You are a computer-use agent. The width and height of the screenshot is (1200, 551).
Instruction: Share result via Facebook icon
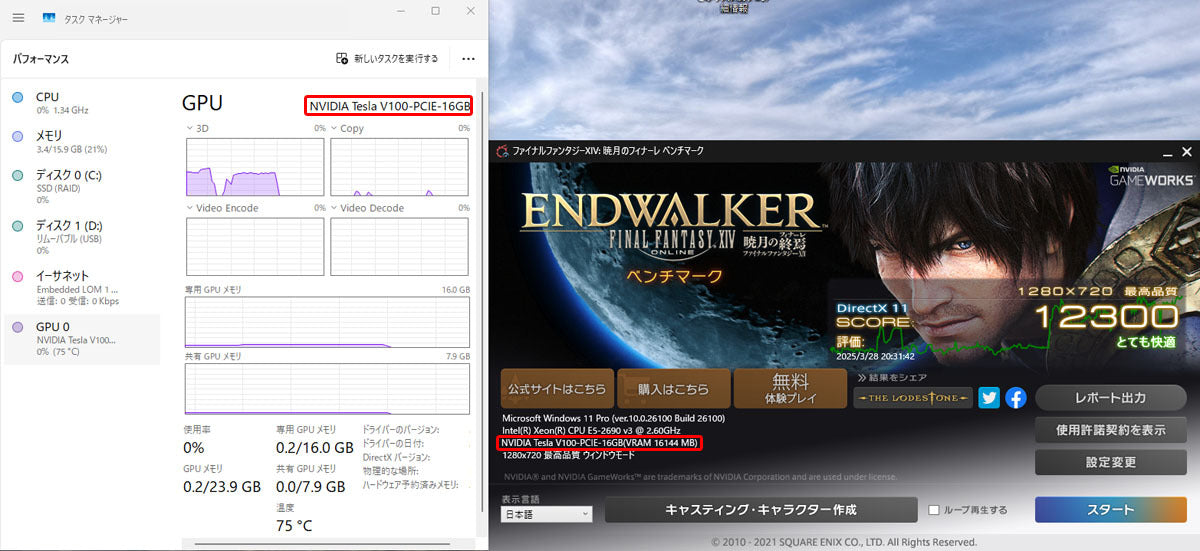click(x=1016, y=397)
